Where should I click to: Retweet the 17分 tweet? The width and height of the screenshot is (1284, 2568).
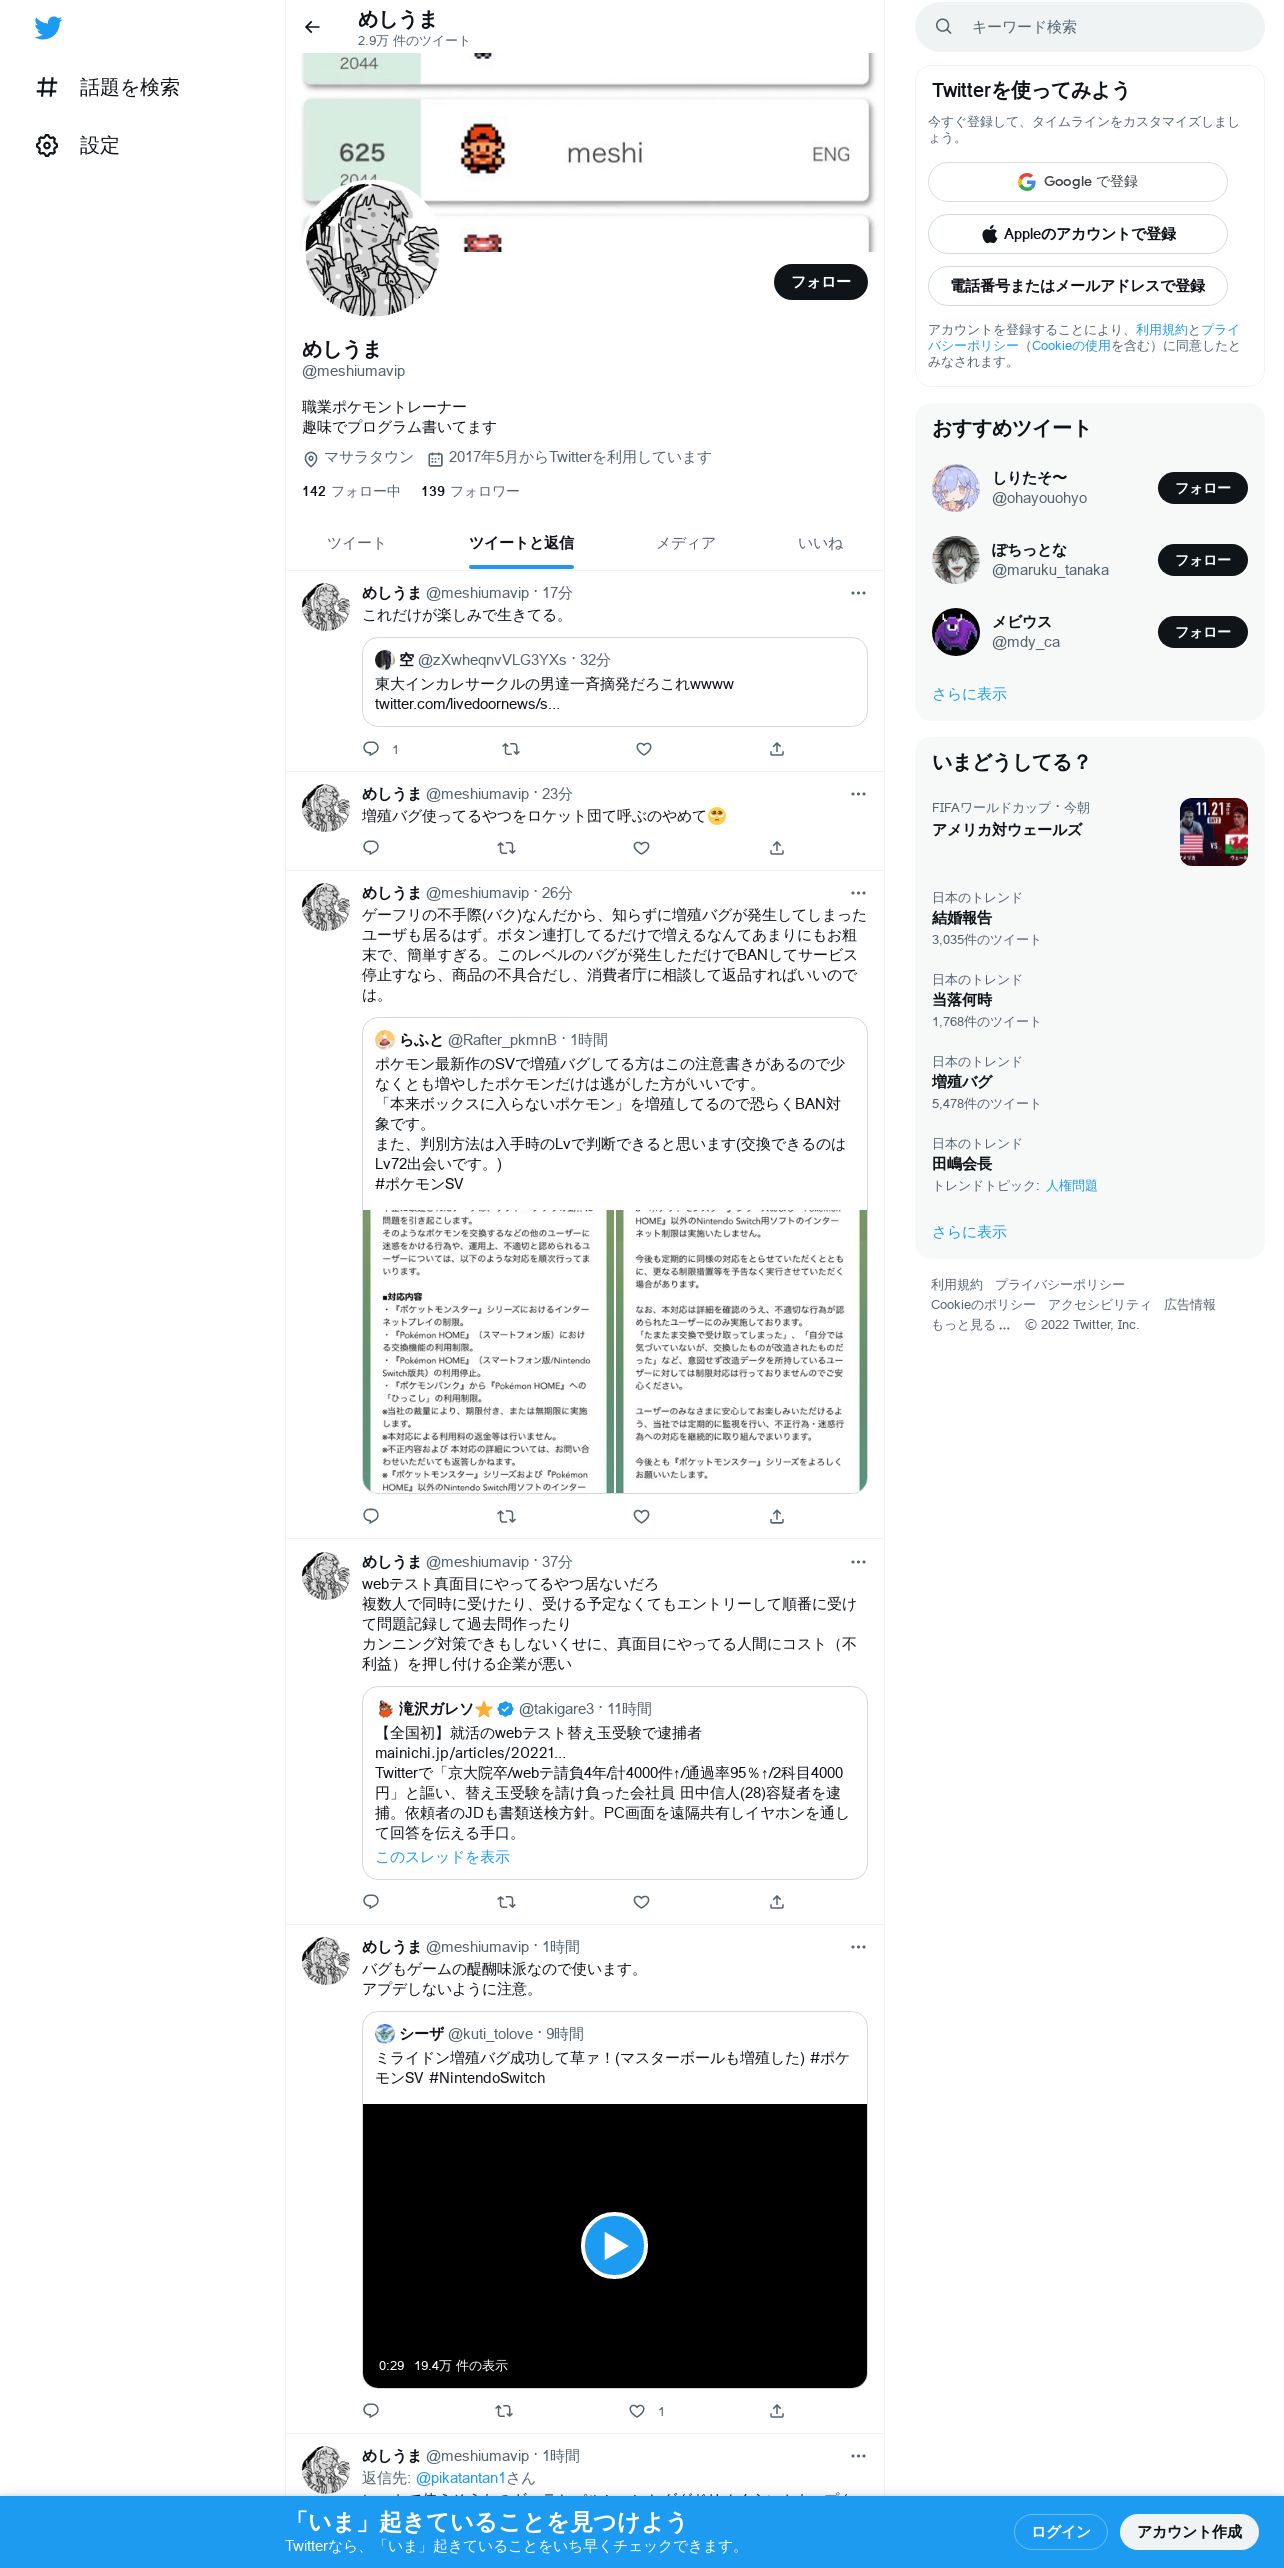(510, 749)
